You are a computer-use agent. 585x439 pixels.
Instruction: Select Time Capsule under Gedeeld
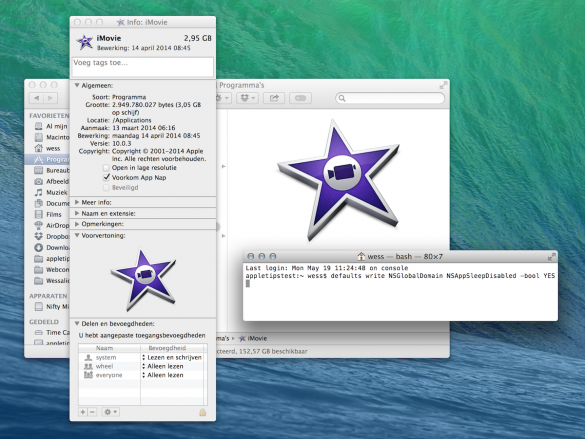[51, 332]
